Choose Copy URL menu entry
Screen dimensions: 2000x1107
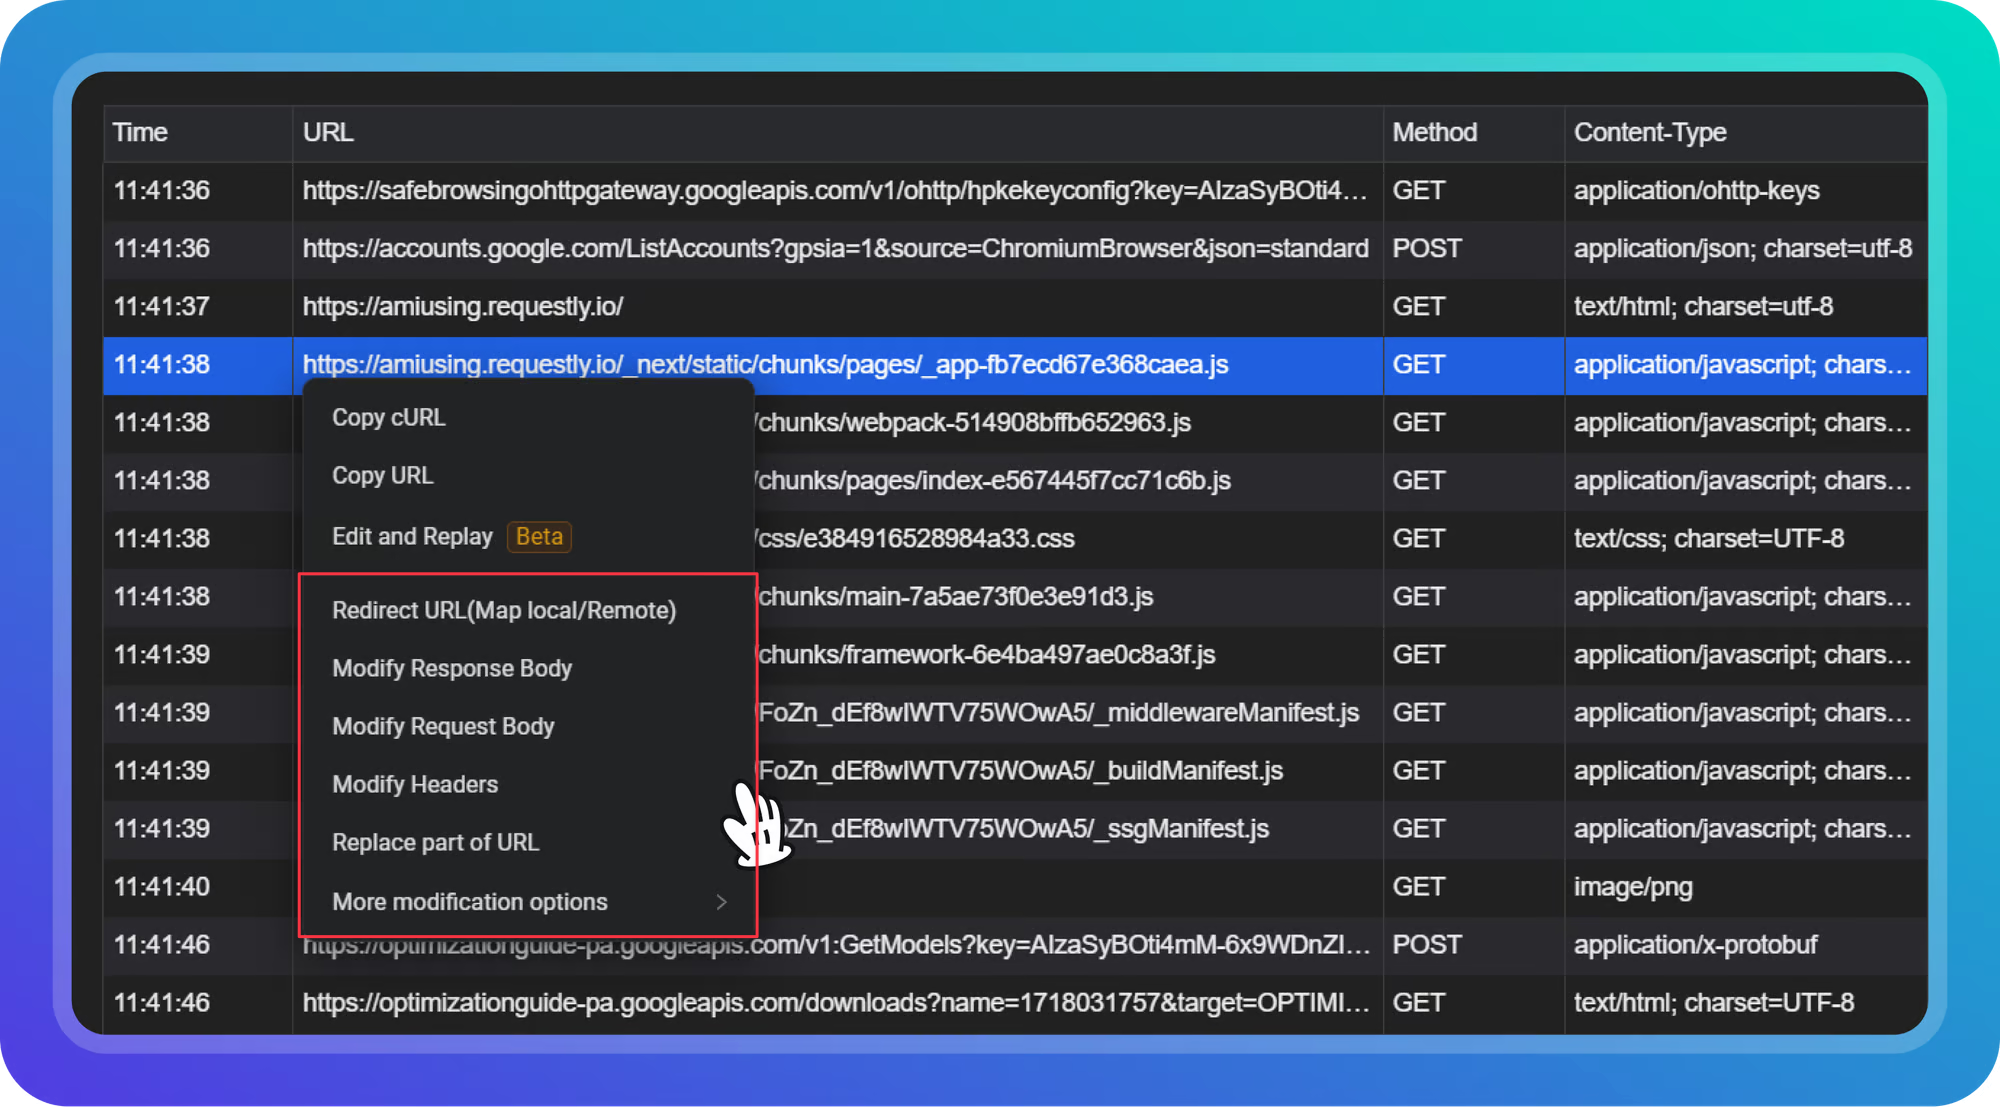point(383,476)
